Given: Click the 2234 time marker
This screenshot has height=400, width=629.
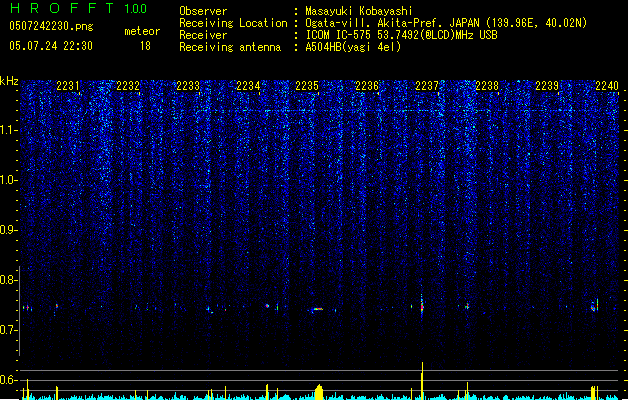Looking at the screenshot, I should tap(248, 86).
